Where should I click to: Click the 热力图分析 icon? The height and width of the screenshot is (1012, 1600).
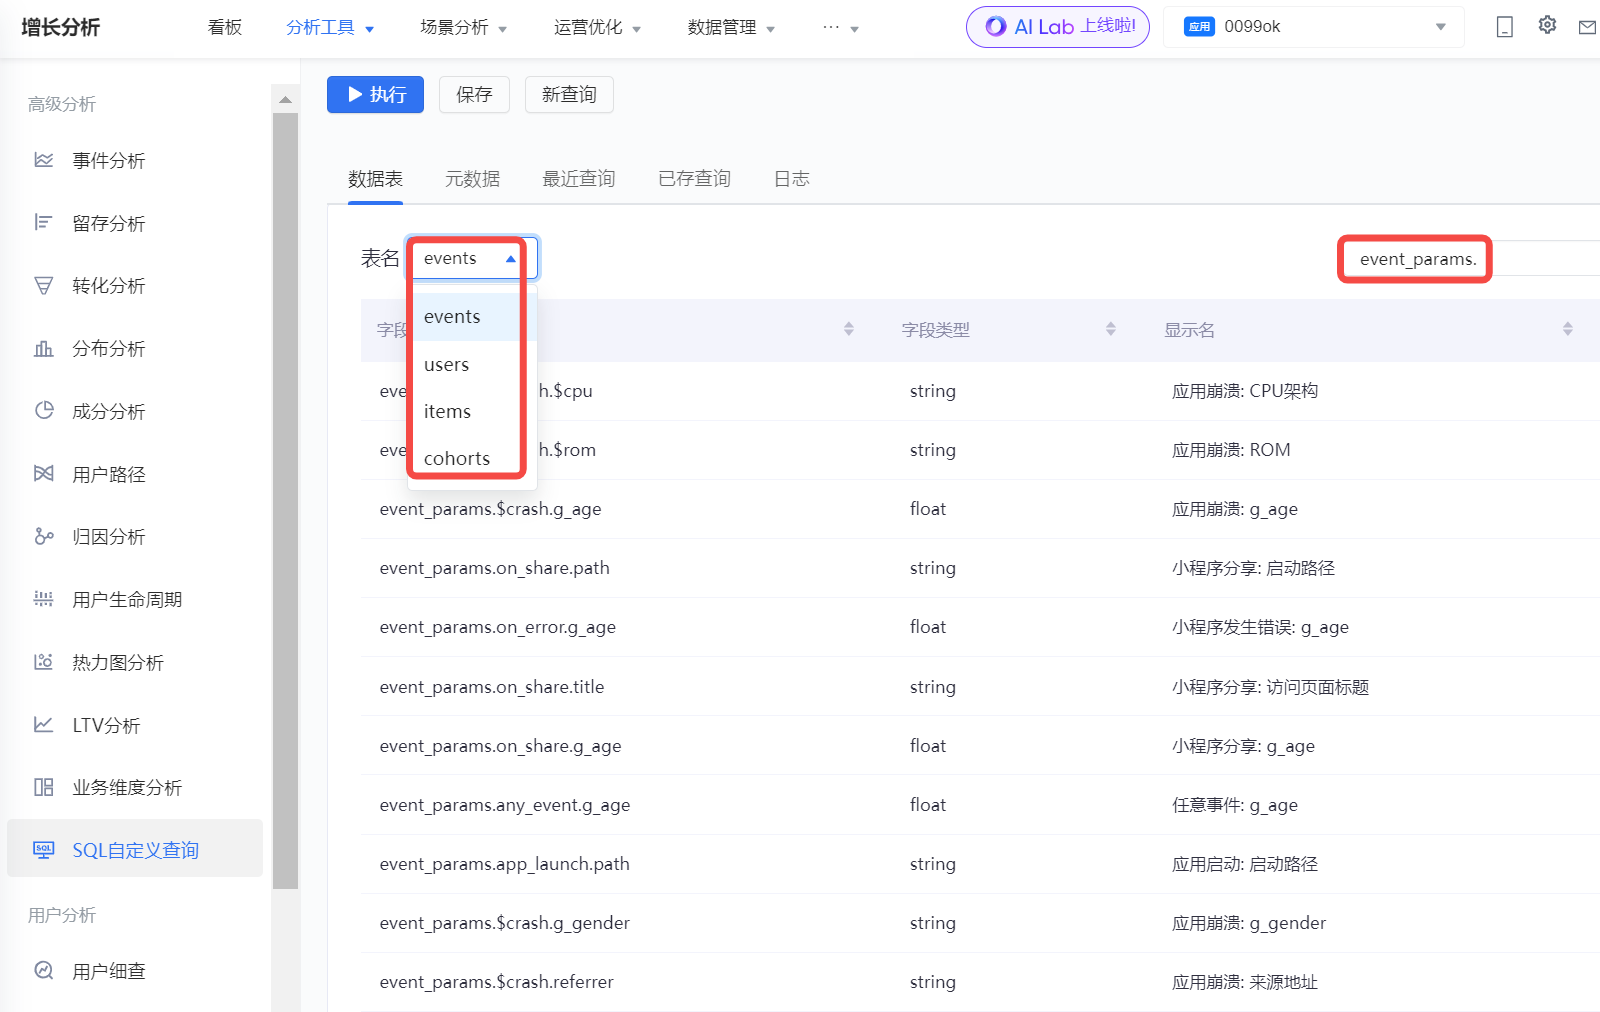43,662
